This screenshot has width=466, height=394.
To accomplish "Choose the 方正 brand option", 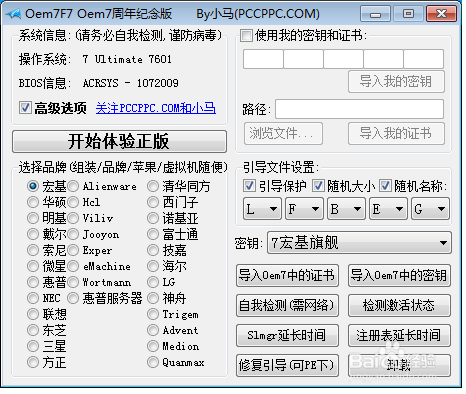I will coord(33,362).
